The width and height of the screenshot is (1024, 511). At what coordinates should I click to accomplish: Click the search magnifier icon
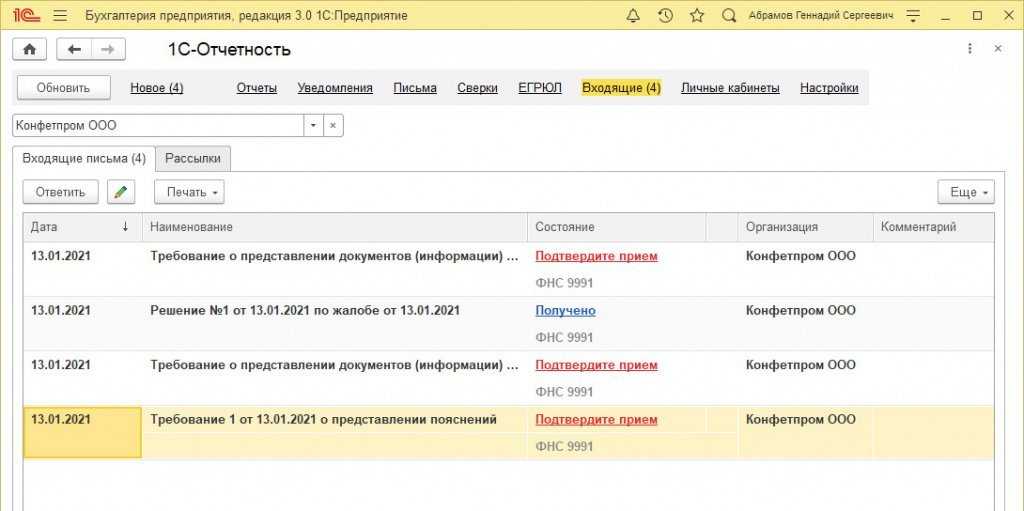click(x=729, y=15)
